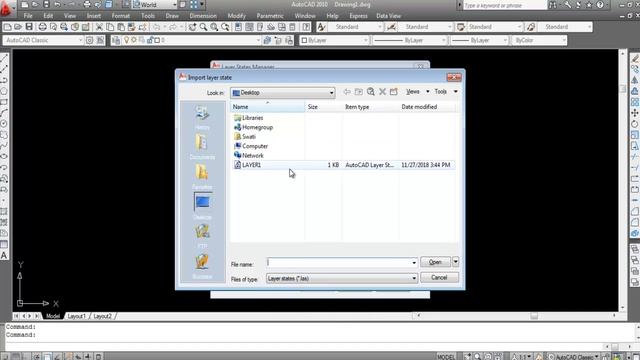Click the Delete X icon in the dialog toolbar
This screenshot has width=640, height=360.
tap(382, 92)
